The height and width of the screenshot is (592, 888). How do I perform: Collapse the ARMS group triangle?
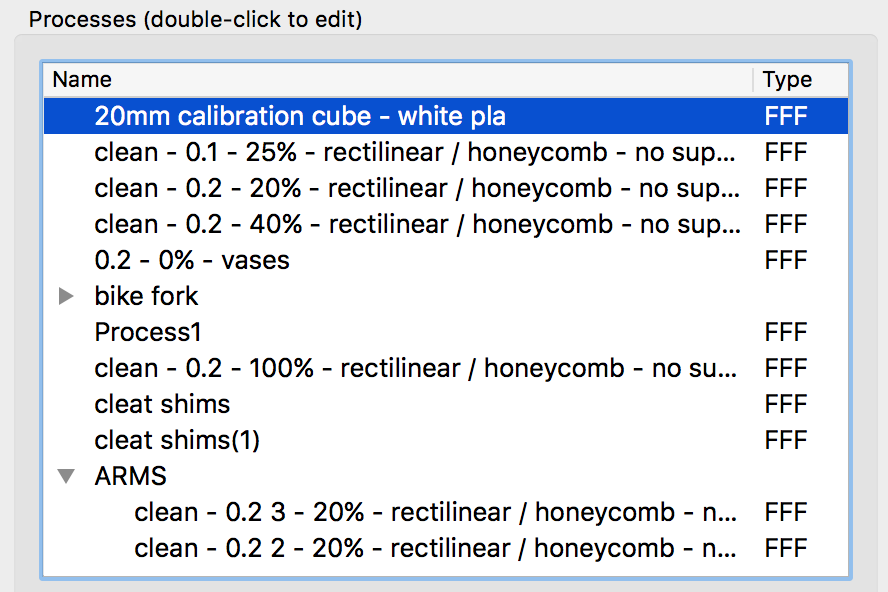click(66, 476)
